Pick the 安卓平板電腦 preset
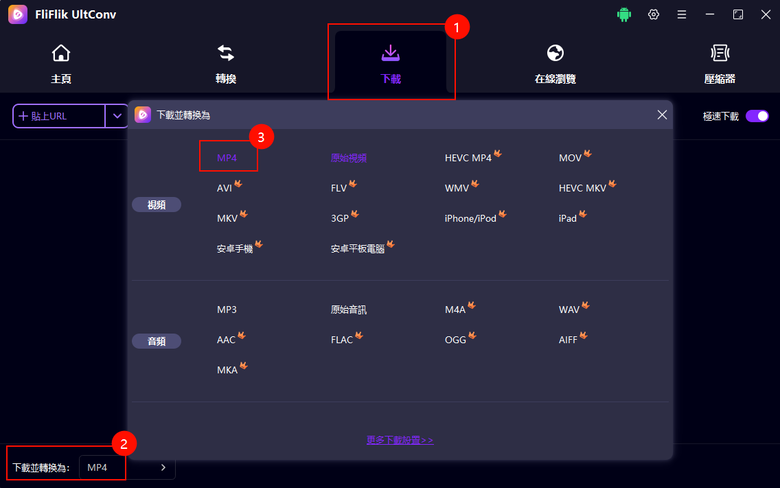Viewport: 780px width, 488px height. [x=358, y=249]
